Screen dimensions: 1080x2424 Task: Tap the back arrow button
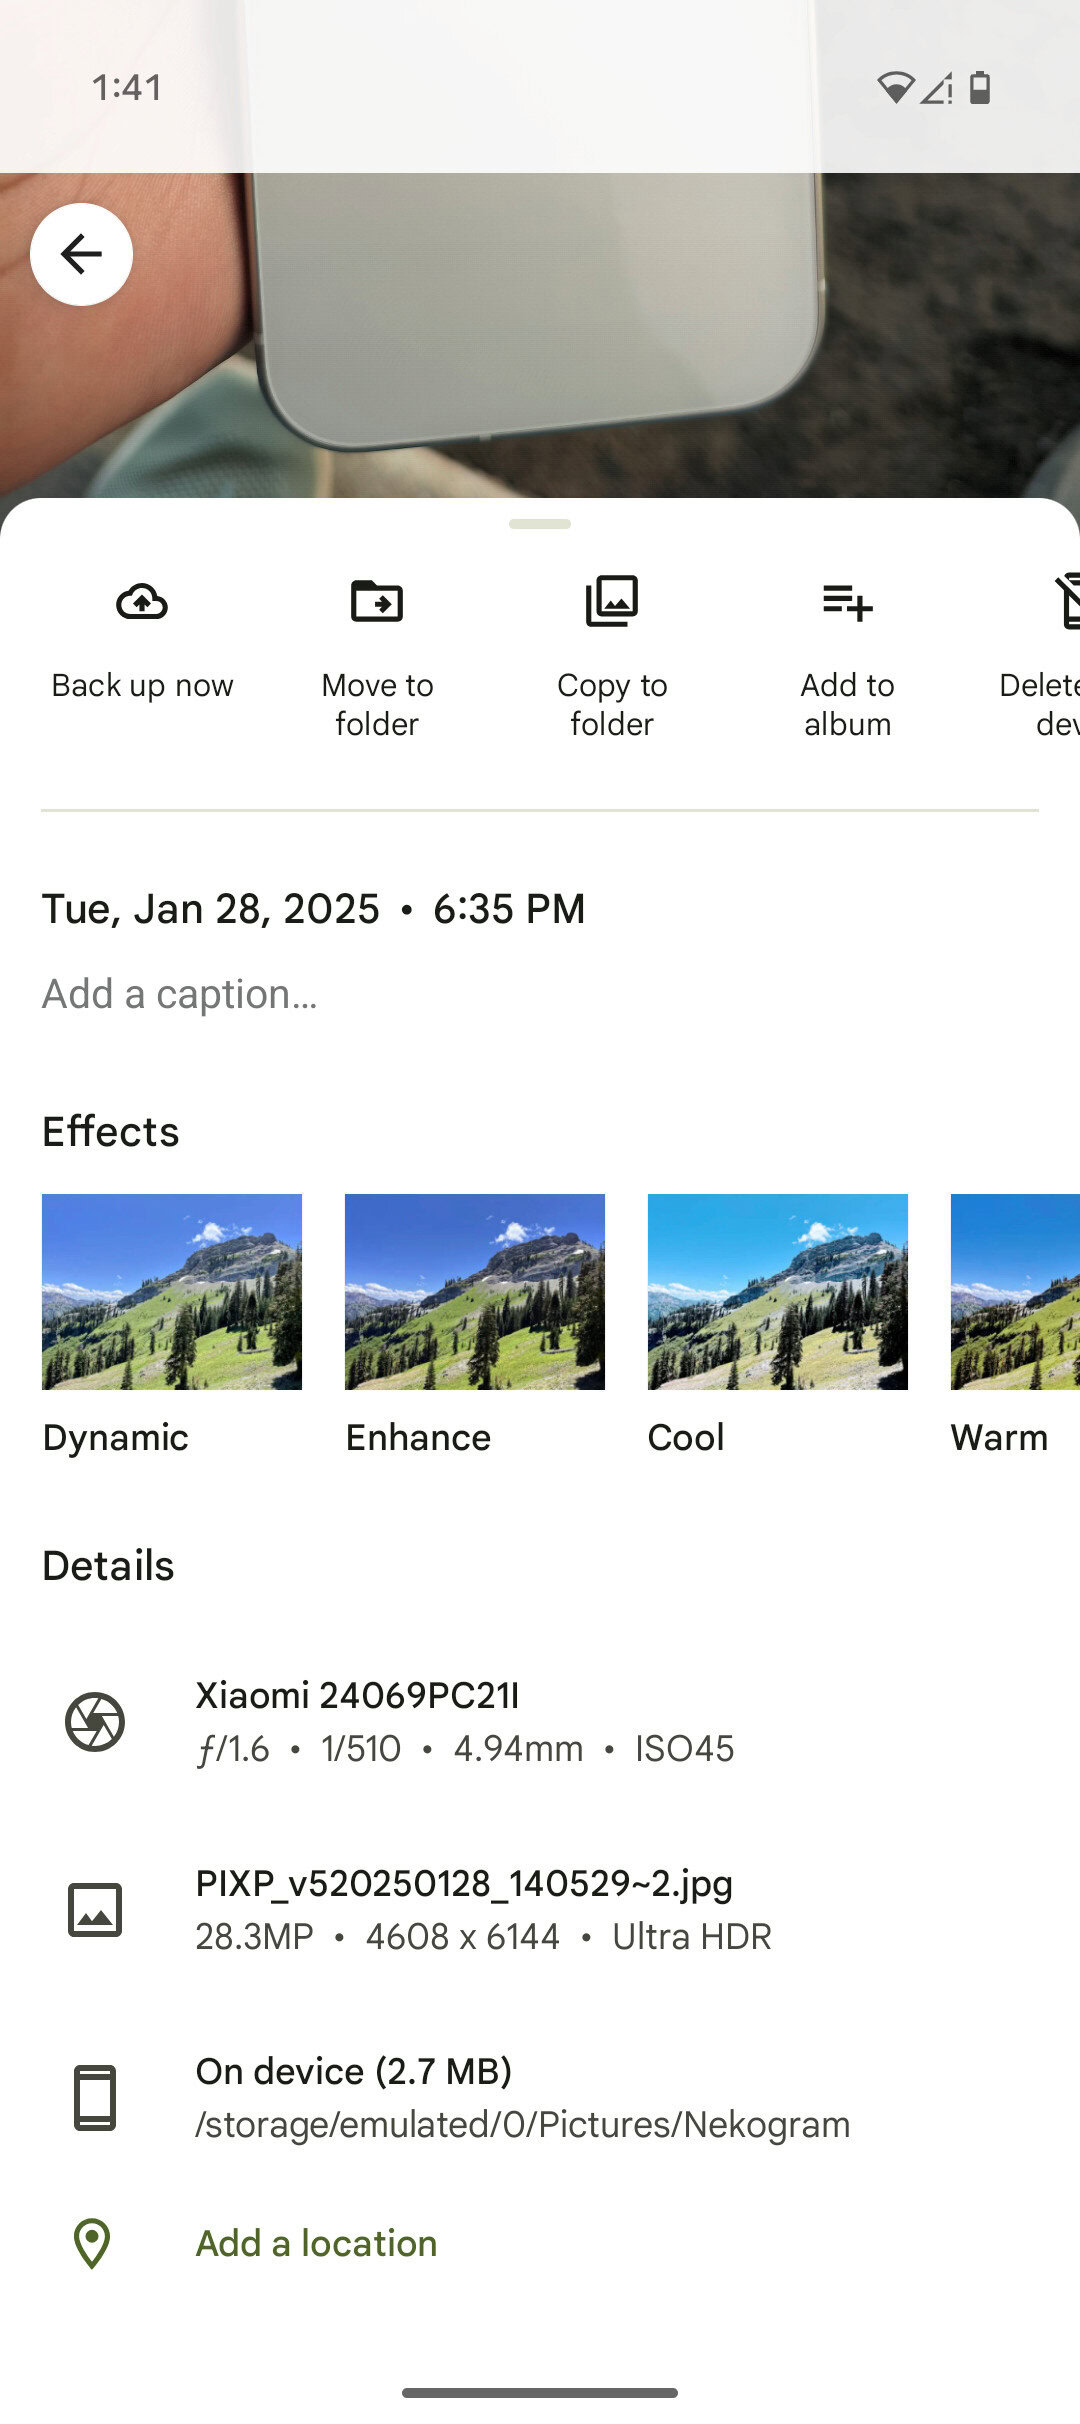81,254
